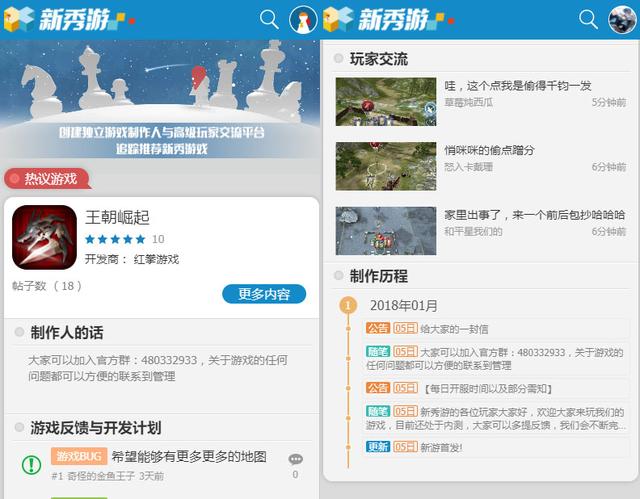The width and height of the screenshot is (640, 499).
Task: Tap the search icon beside the penguin avatar
Action: pos(269,19)
